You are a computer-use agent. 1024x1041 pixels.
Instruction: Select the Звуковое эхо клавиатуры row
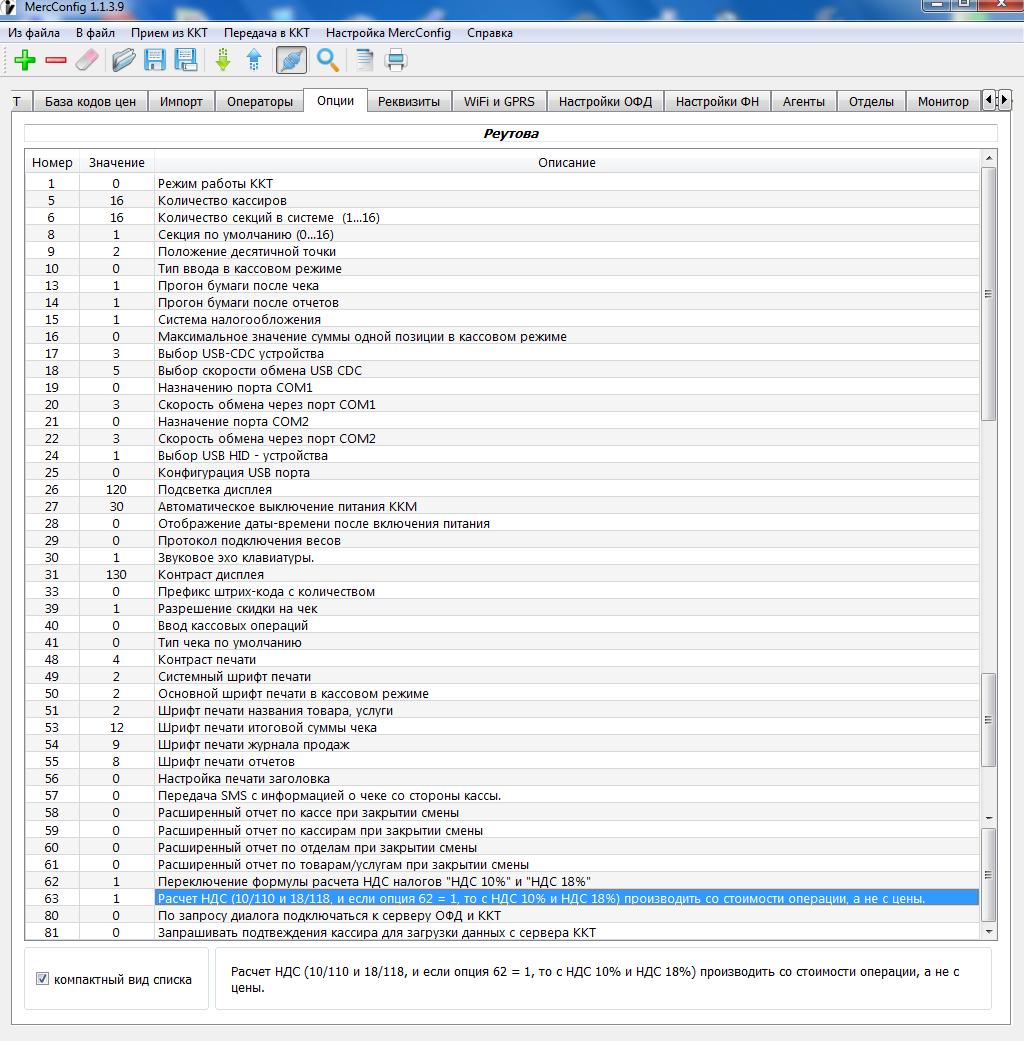coord(502,558)
